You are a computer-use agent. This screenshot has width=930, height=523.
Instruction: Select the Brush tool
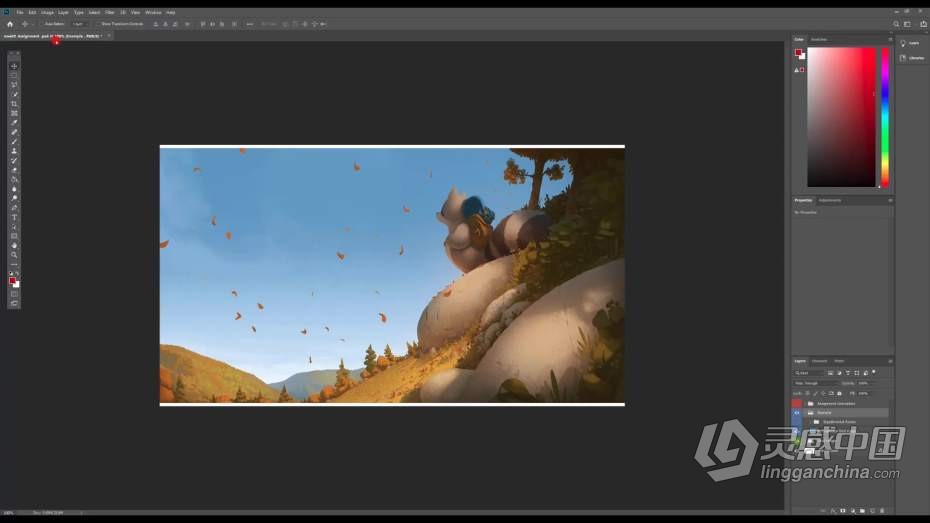tap(14, 142)
